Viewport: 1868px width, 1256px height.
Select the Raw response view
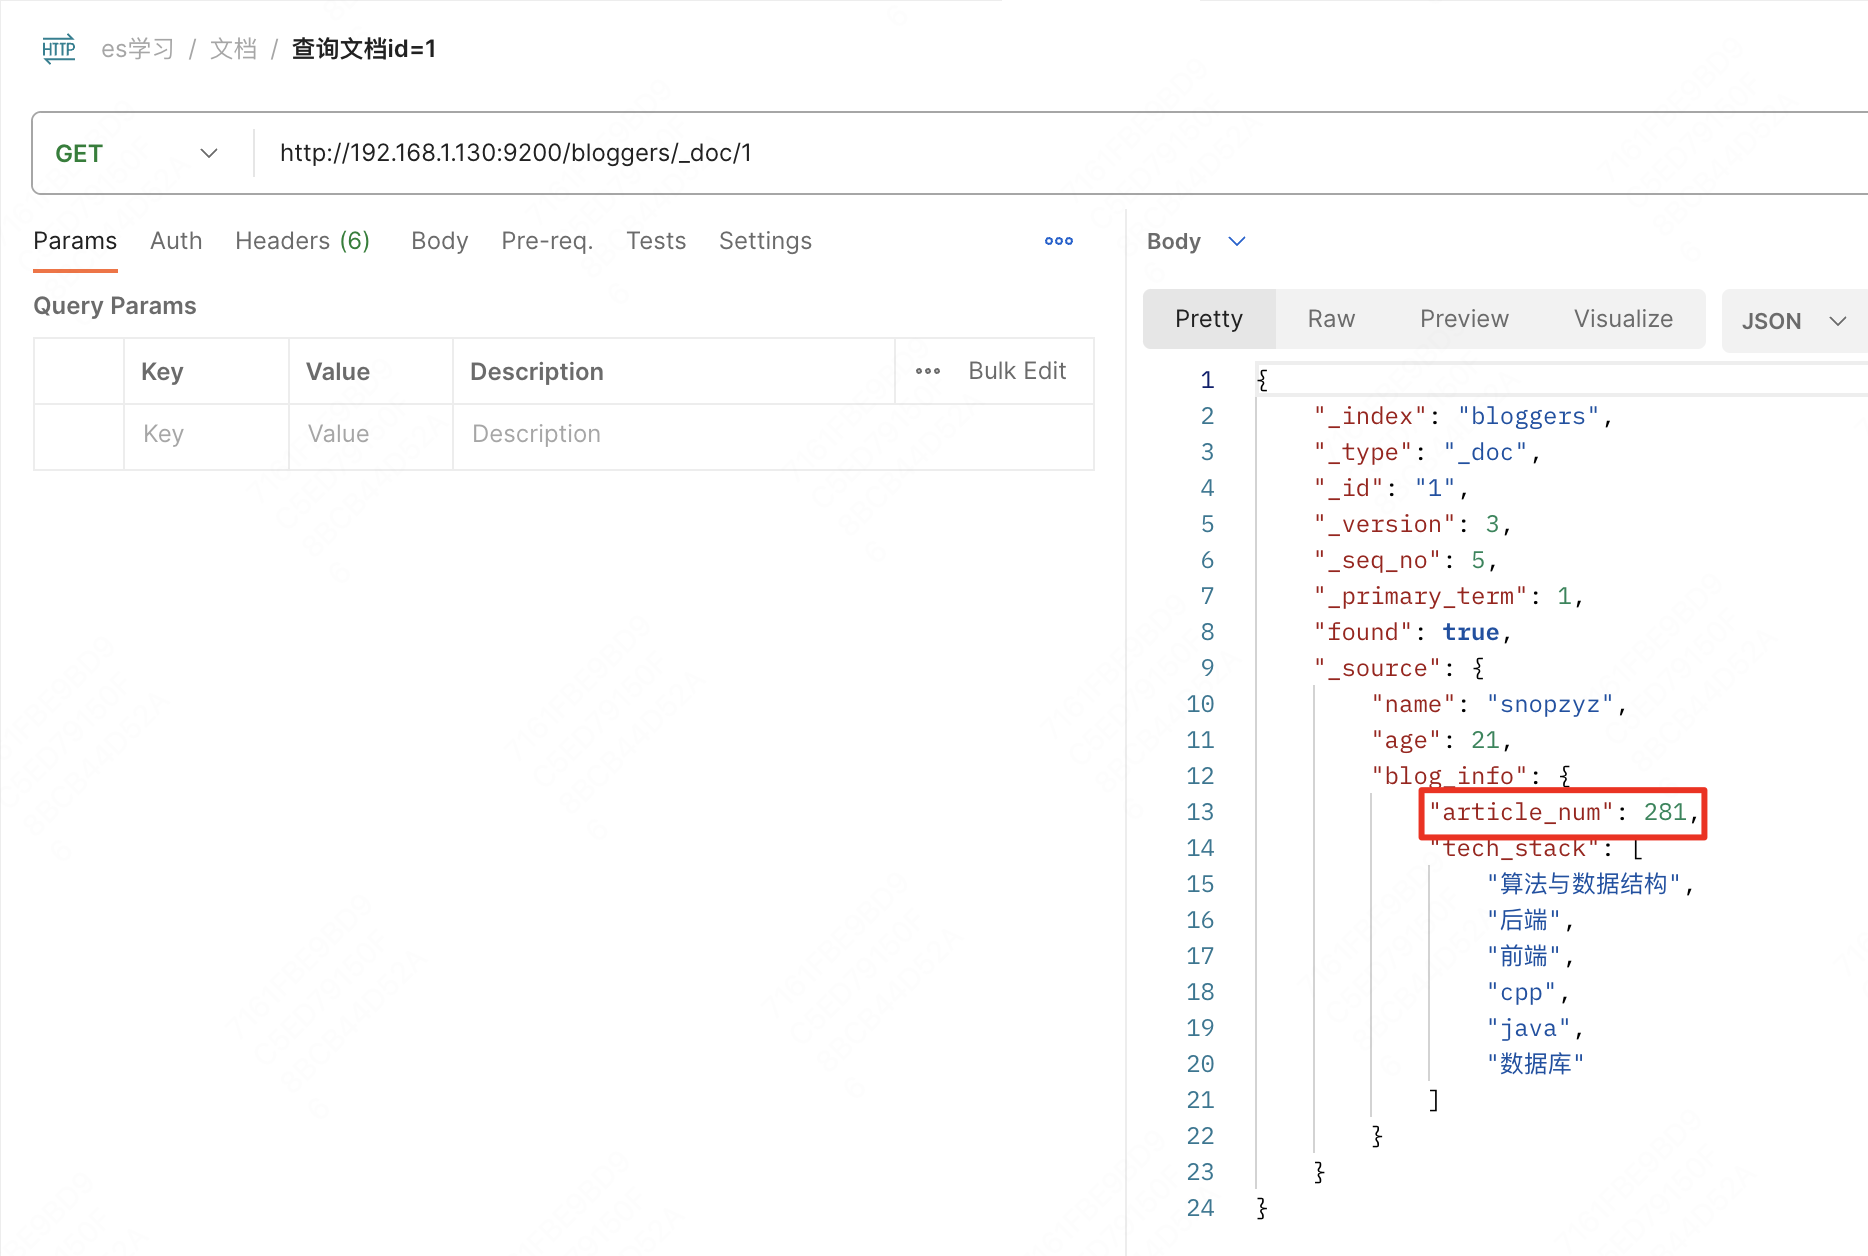[1331, 319]
